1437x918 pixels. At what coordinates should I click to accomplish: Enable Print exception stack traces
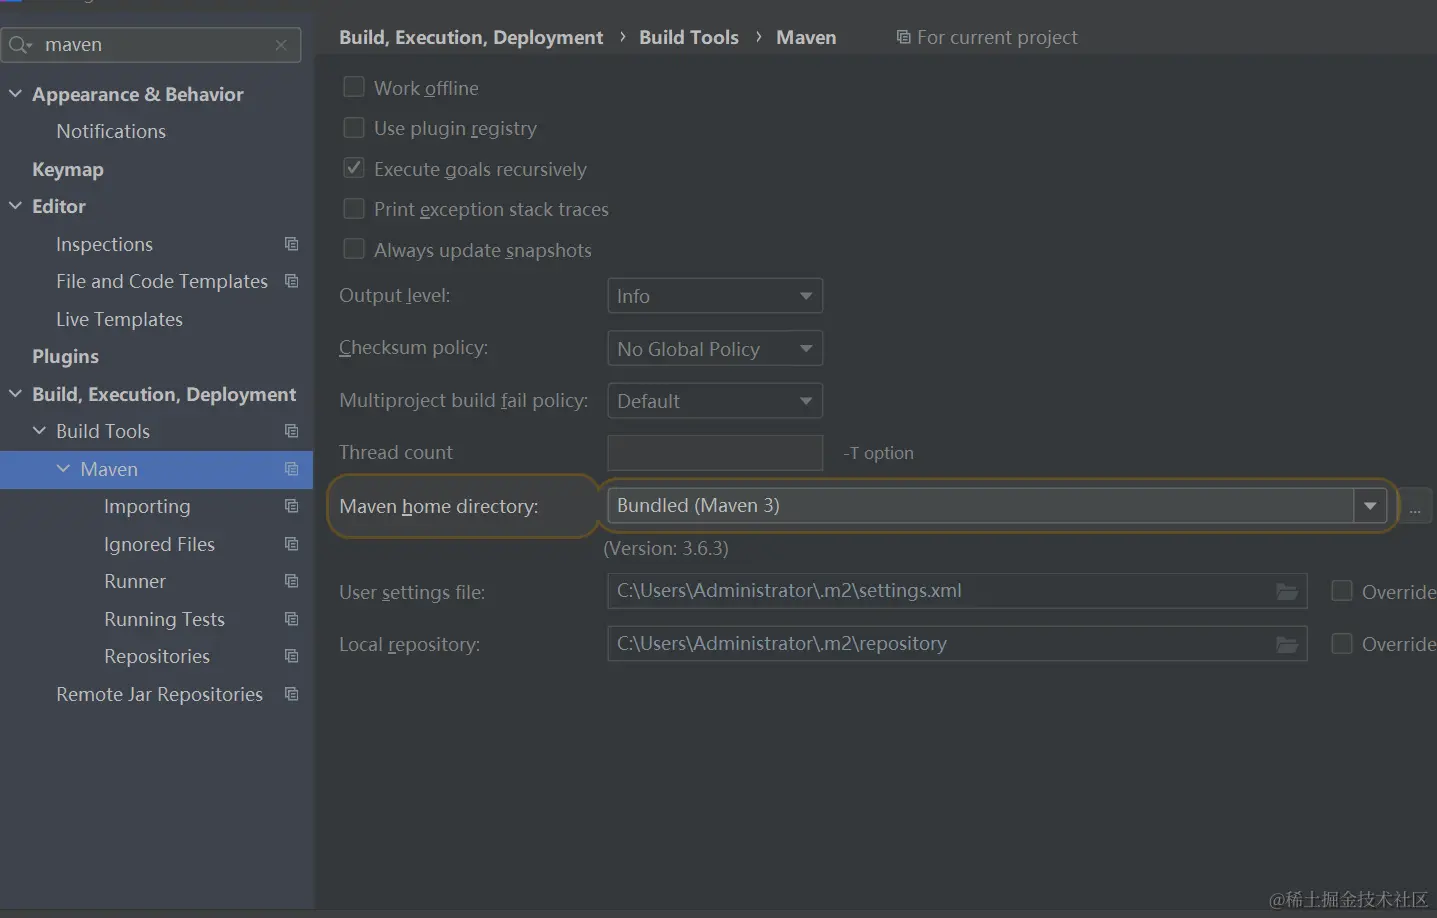pos(354,208)
